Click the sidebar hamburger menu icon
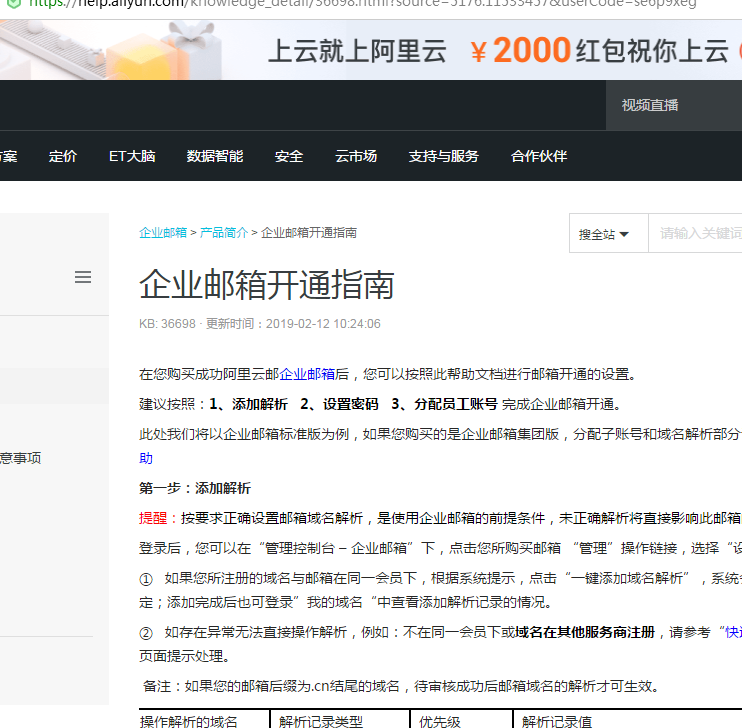Image resolution: width=742 pixels, height=728 pixels. (x=83, y=277)
